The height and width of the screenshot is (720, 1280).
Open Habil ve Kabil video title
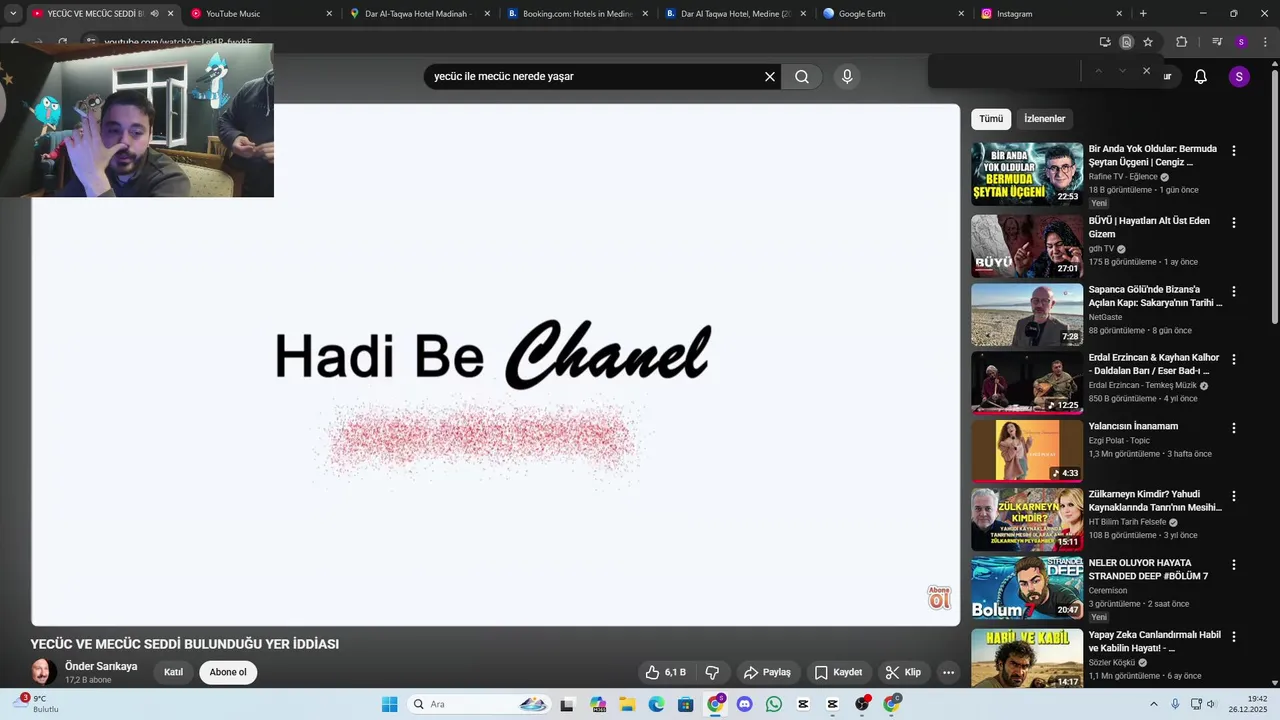pos(1155,641)
